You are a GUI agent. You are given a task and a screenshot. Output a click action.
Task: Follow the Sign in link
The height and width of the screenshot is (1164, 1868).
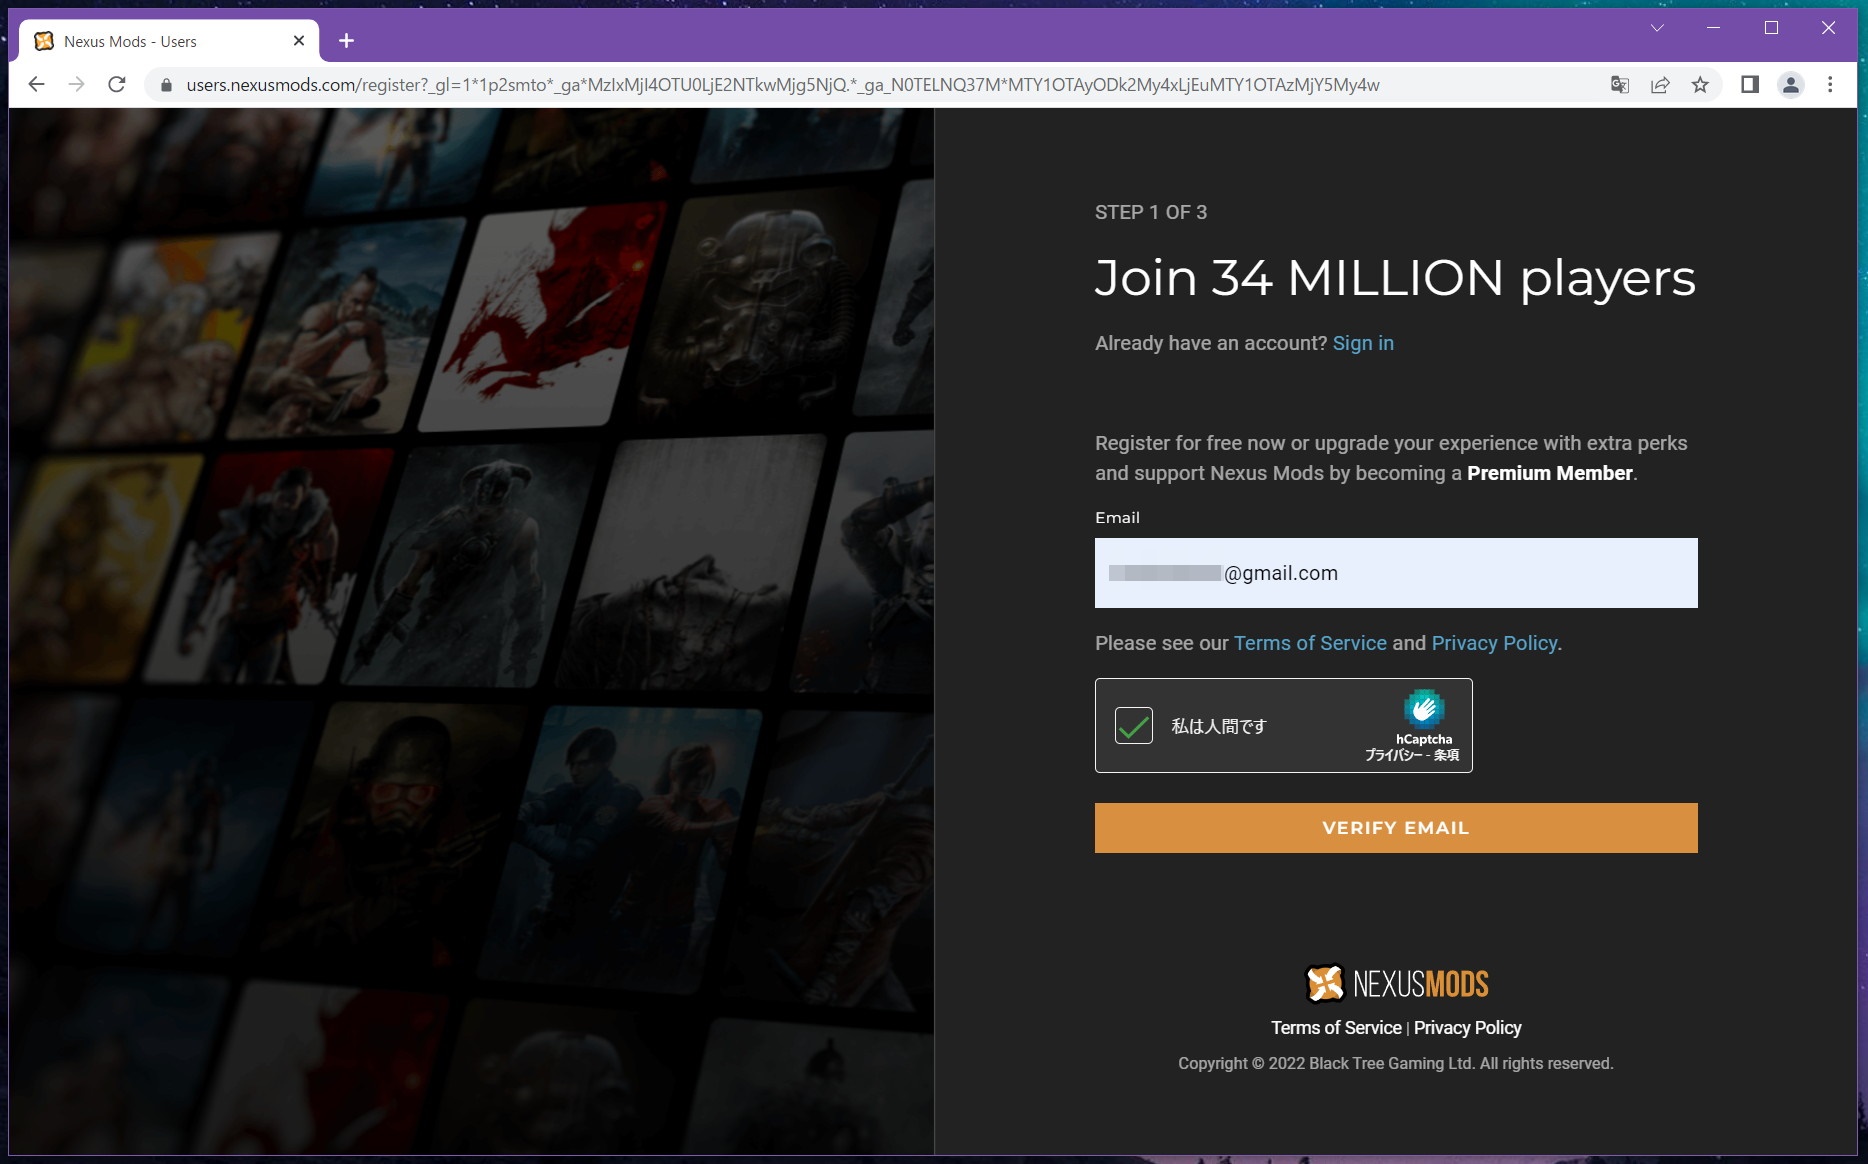point(1363,343)
